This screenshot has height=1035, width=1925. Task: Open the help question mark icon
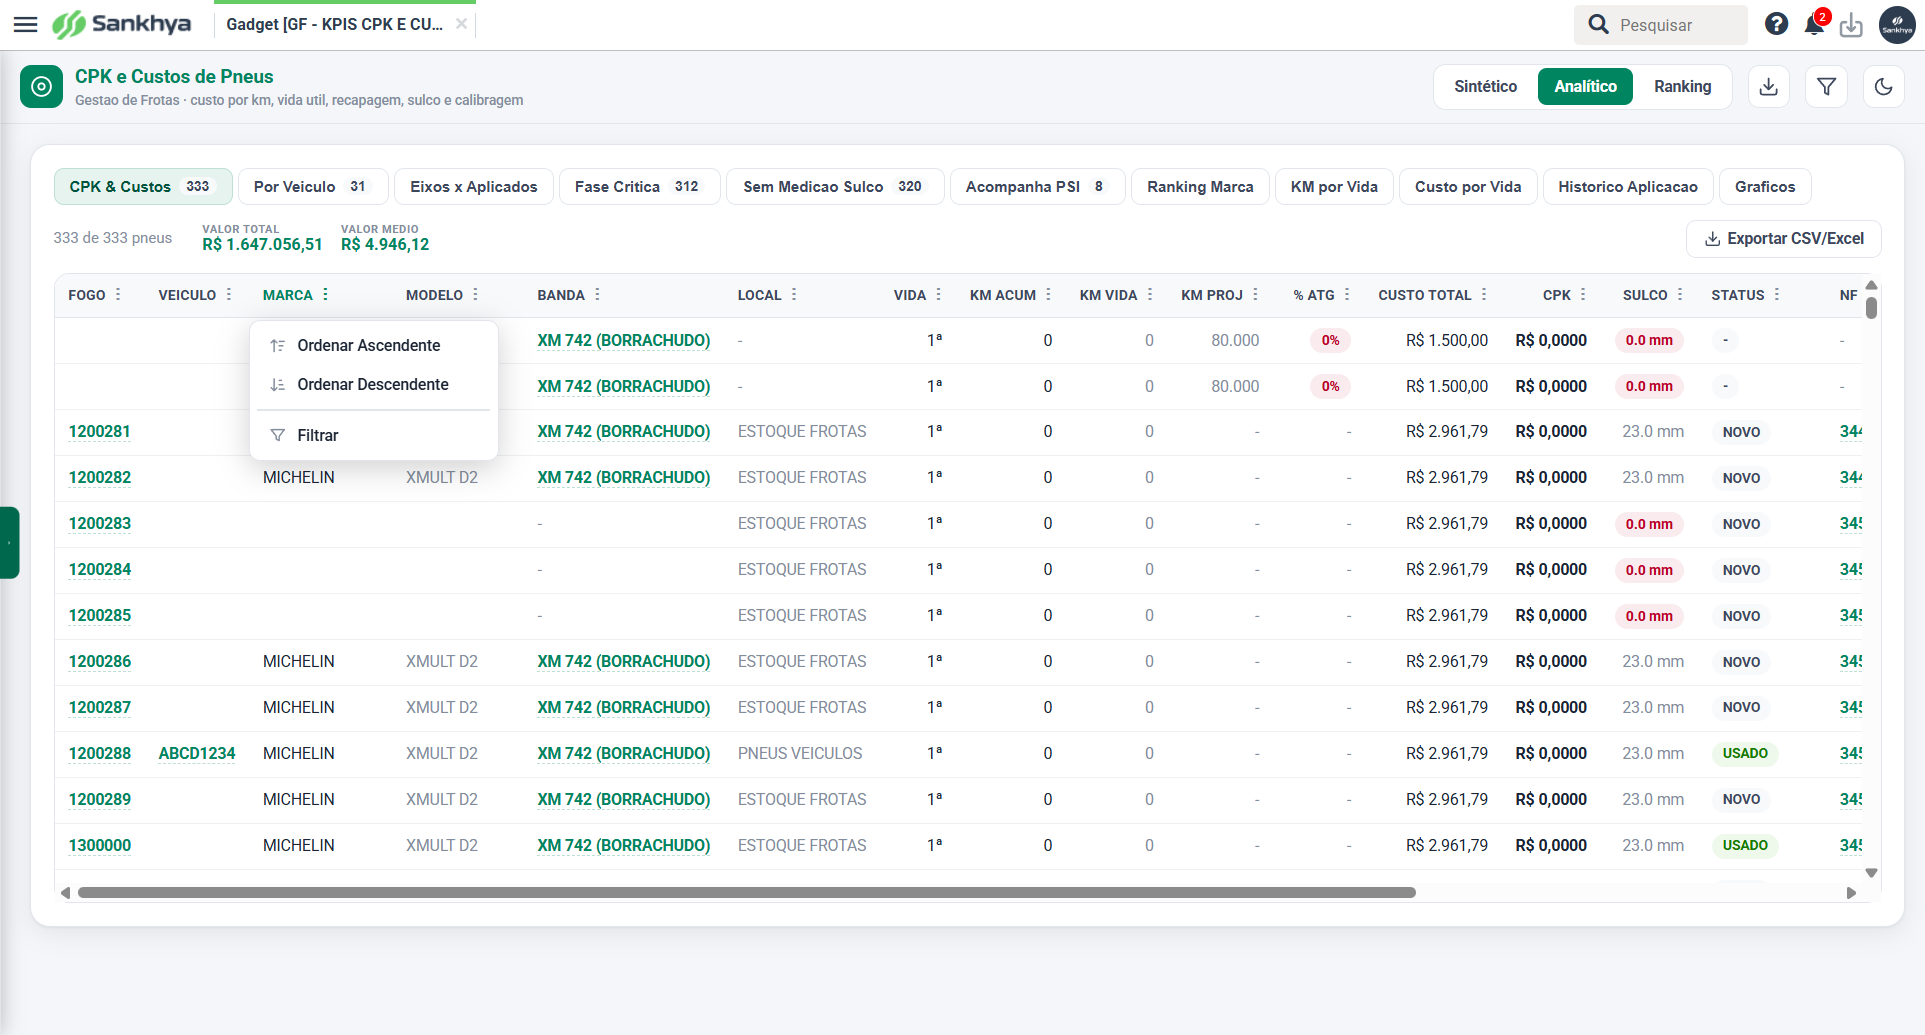point(1776,24)
